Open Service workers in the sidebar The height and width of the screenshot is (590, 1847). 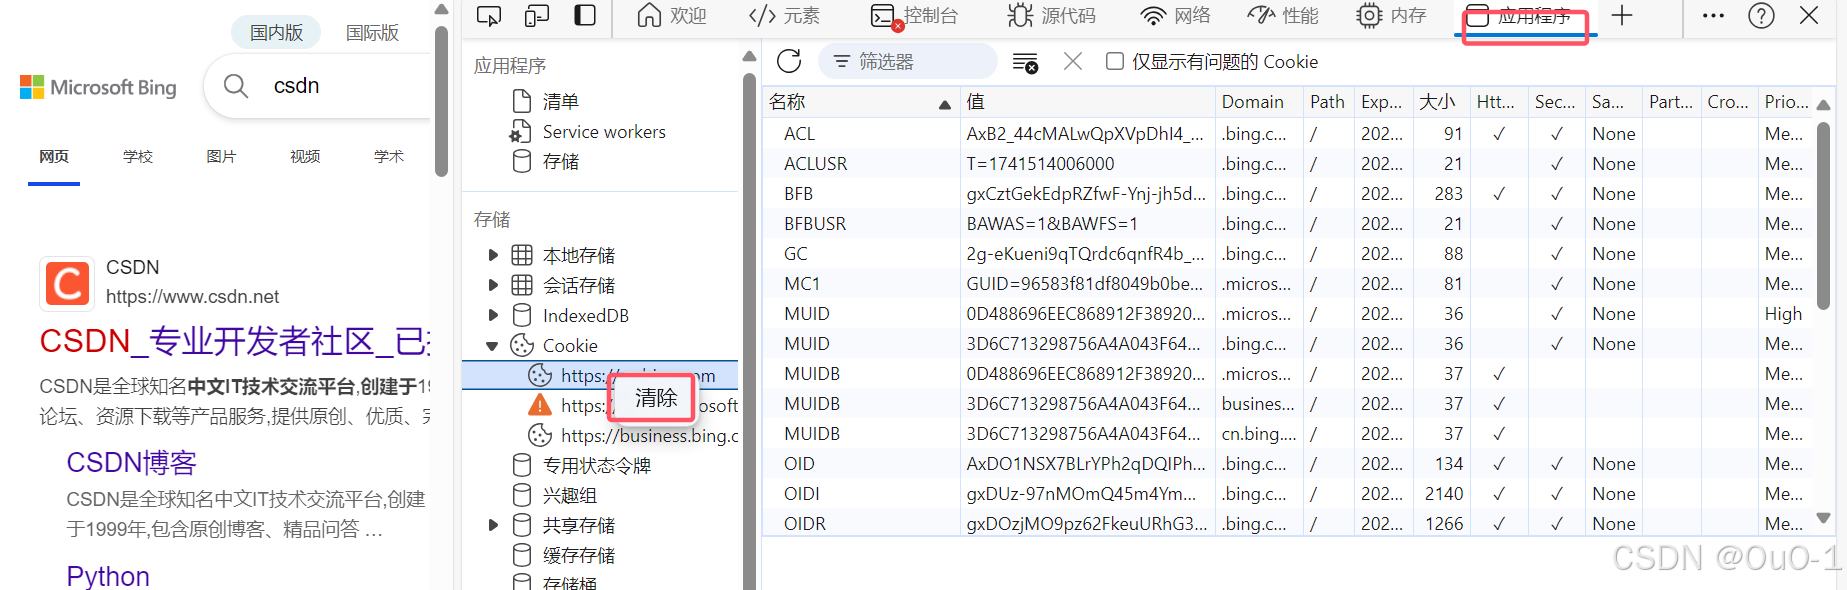coord(604,132)
